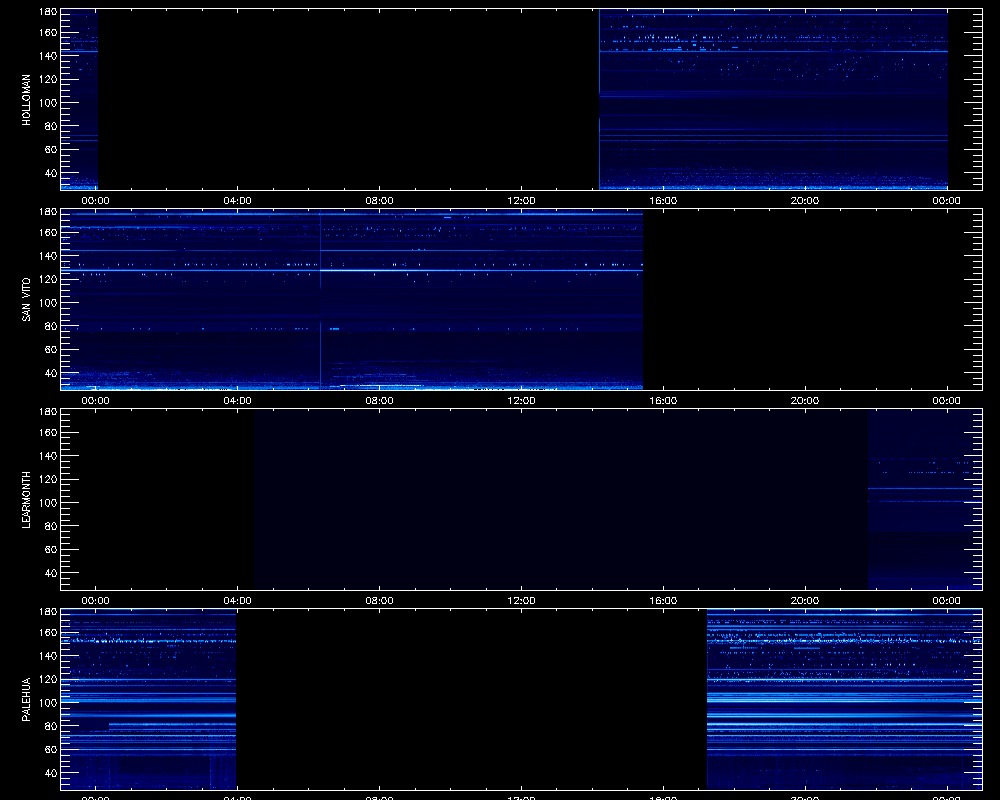Viewport: 1000px width, 800px height.
Task: Click the starting 00:00 tick under San Vito plot
Action: coord(96,401)
